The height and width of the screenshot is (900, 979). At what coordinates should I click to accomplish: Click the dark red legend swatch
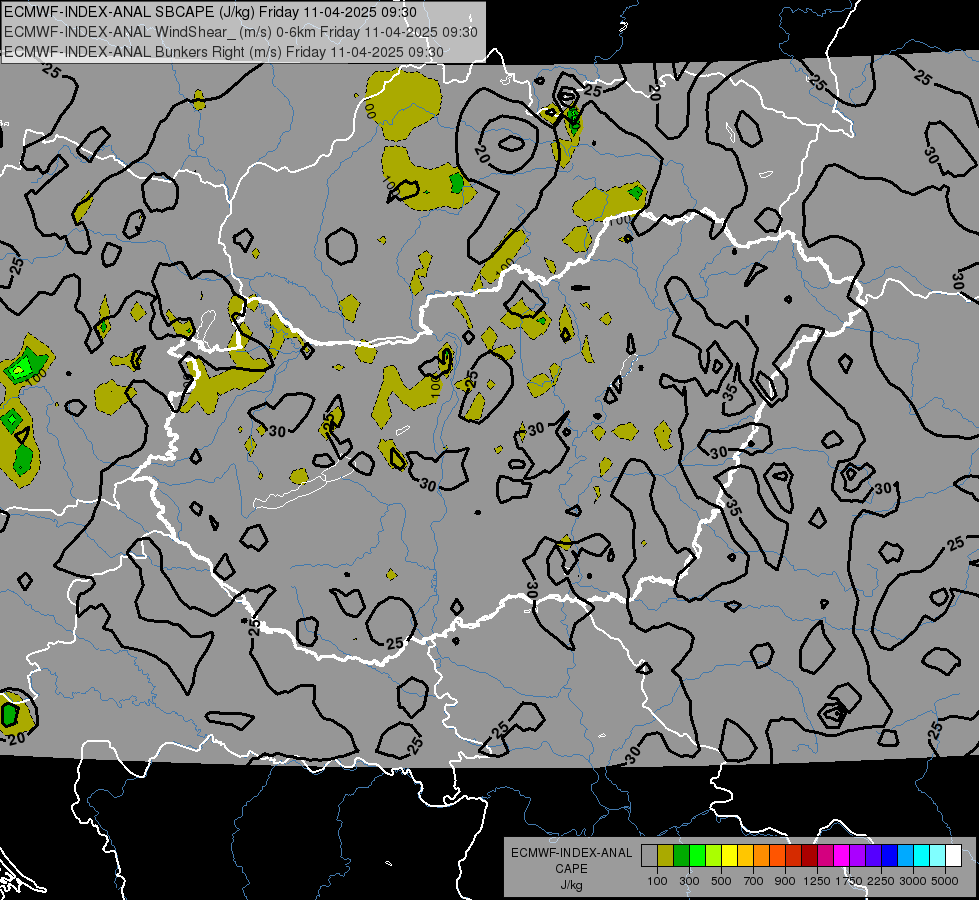(809, 856)
